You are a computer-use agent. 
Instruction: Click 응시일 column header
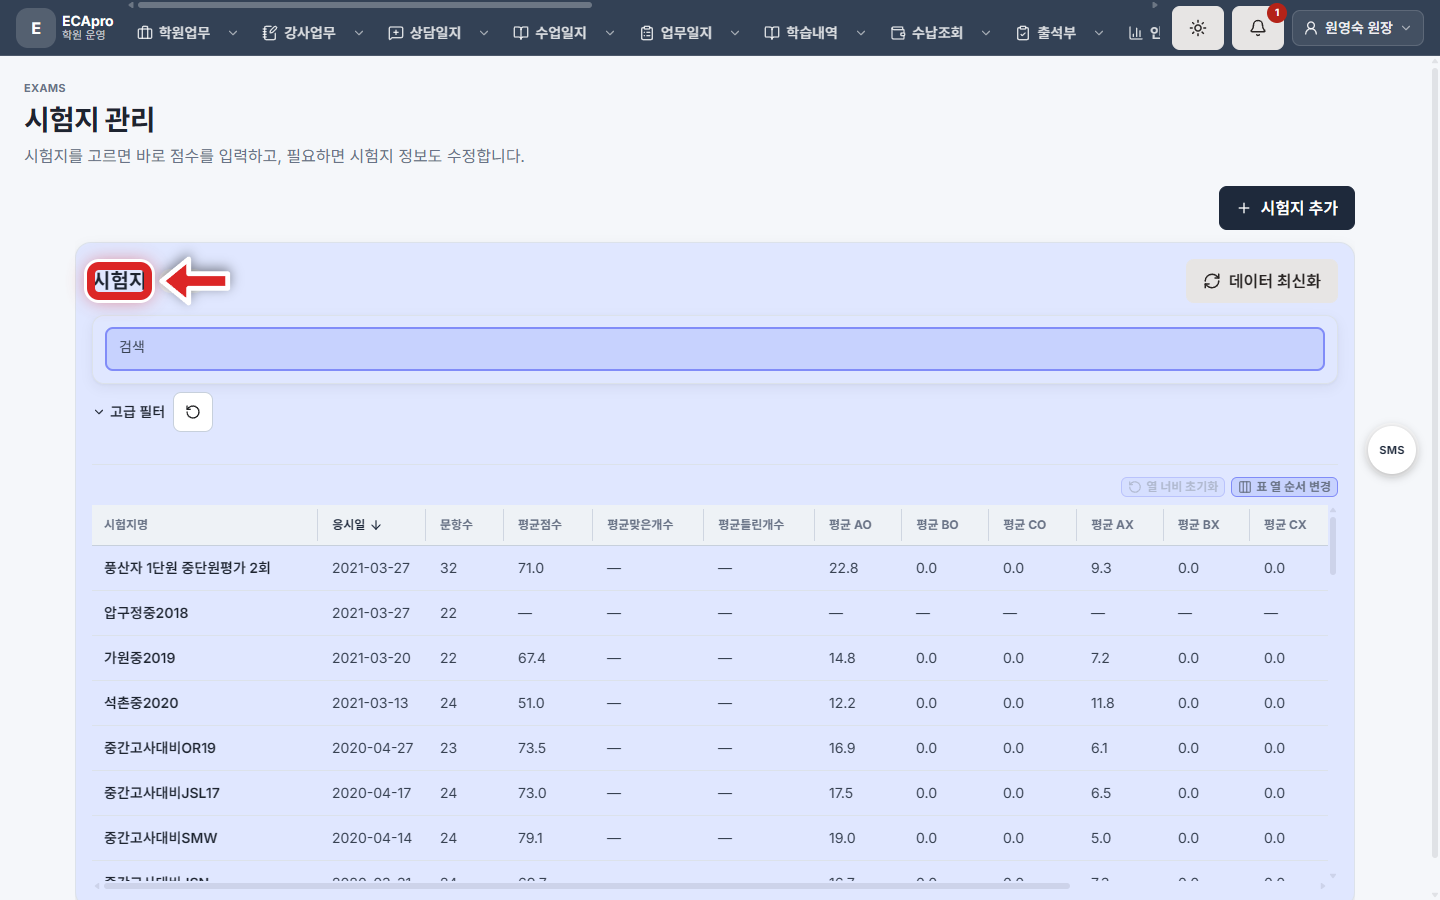(372, 525)
